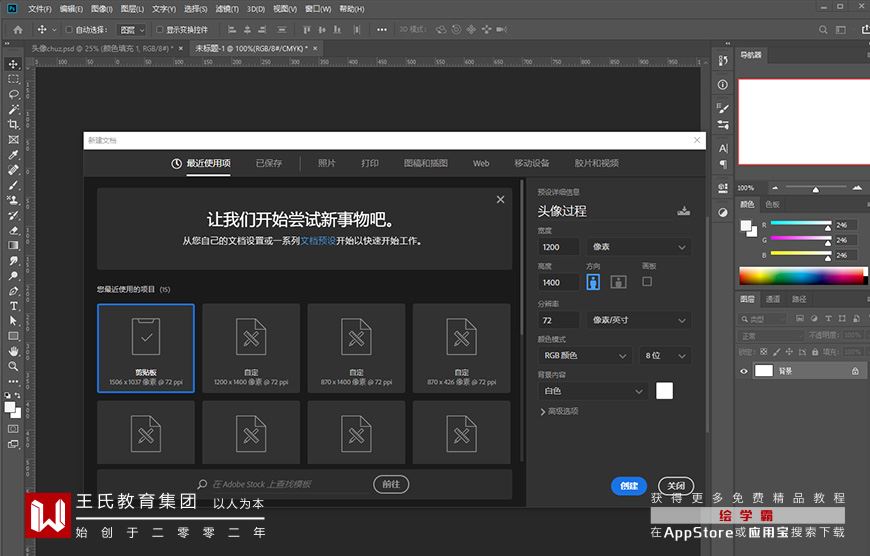Screen dimensions: 870x556
Task: Open the 类型 layer filter dropdown
Action: pyautogui.click(x=763, y=319)
